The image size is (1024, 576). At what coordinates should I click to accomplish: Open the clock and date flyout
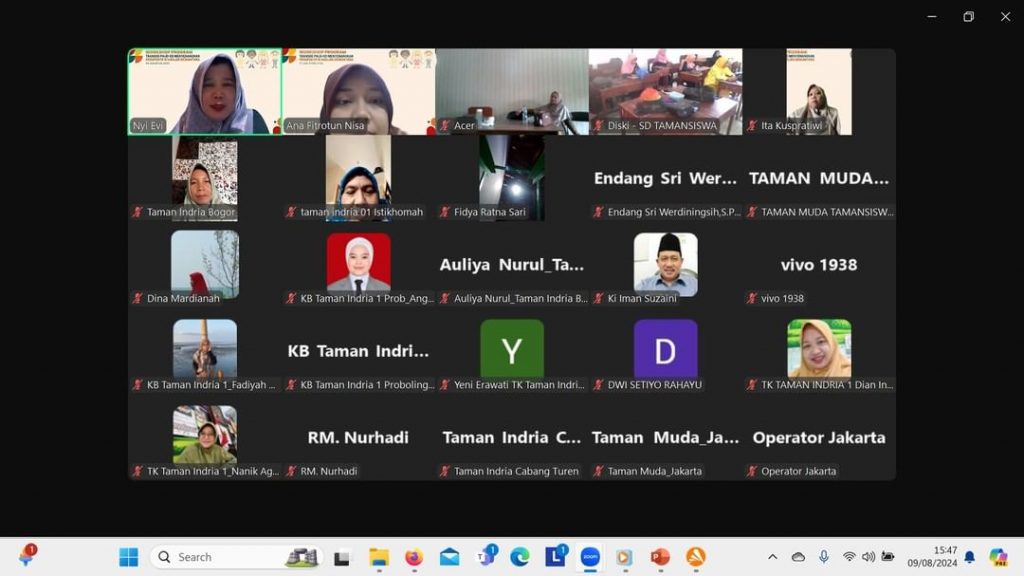(945, 557)
